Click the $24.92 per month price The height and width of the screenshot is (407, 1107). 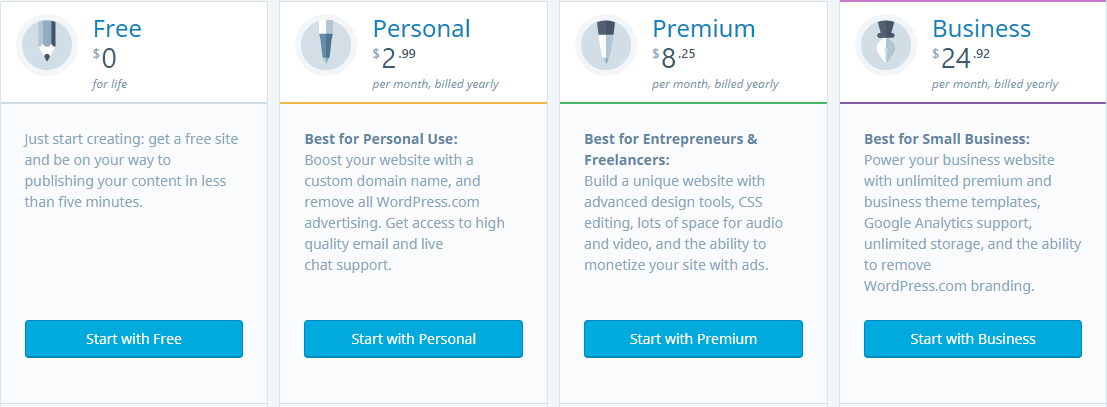click(995, 69)
